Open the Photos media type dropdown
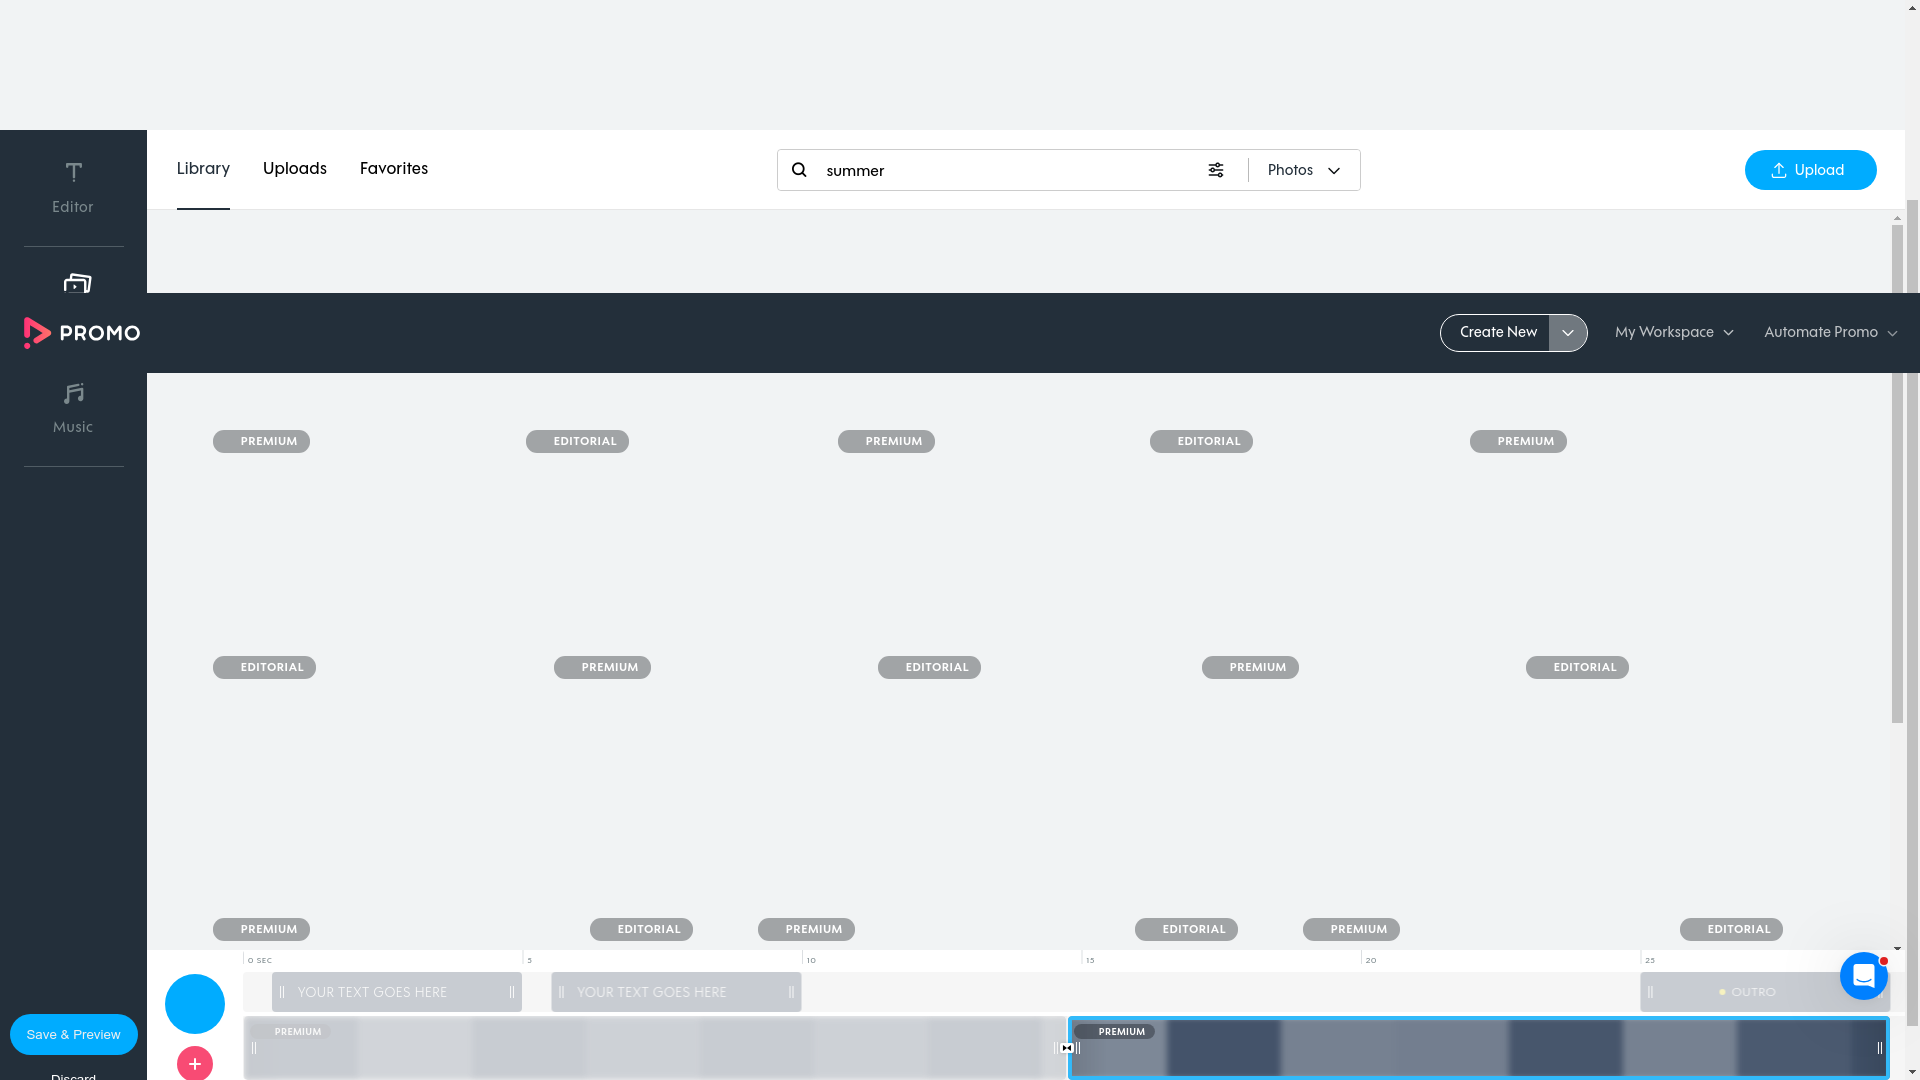 coord(1304,170)
